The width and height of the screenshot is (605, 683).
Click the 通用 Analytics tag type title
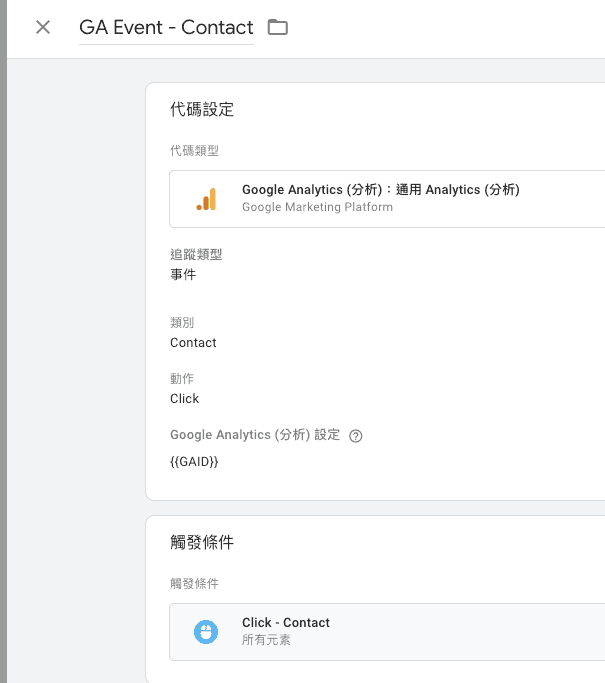pyautogui.click(x=380, y=190)
